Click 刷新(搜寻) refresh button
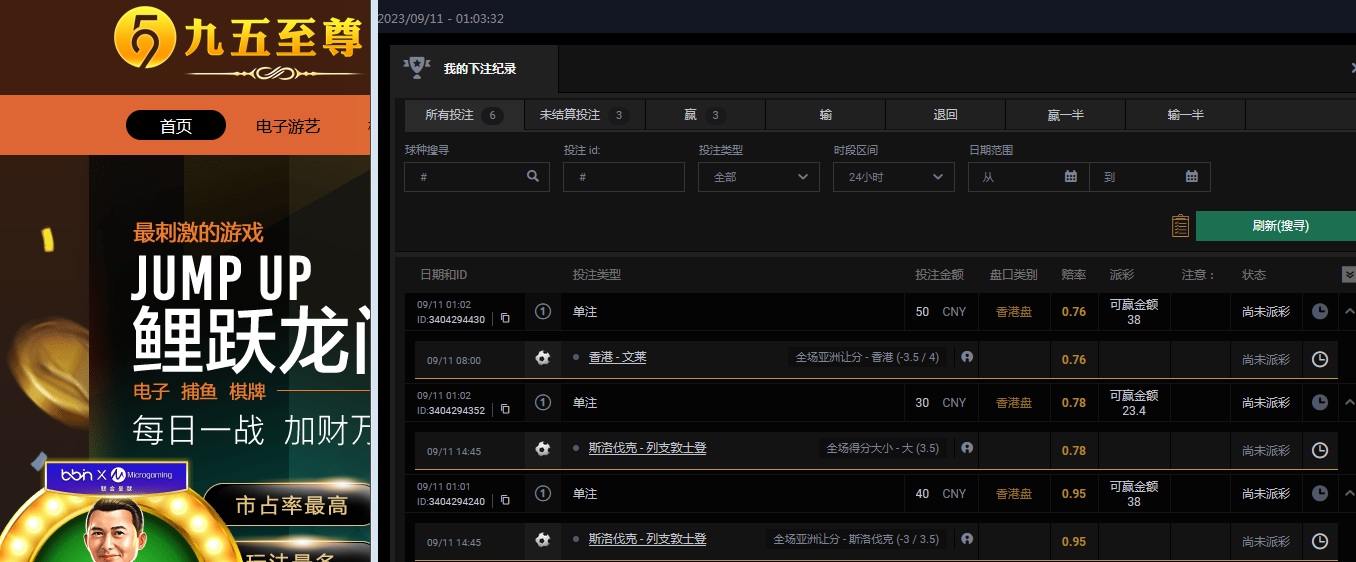 click(x=1276, y=226)
